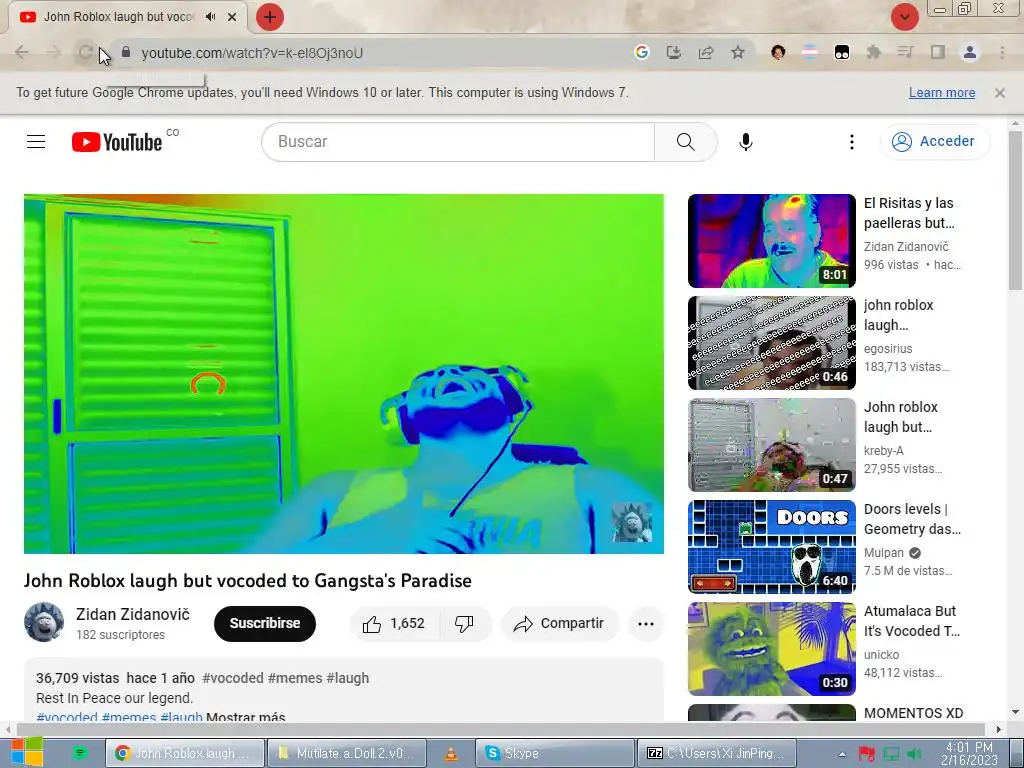Open media control queue icon
The width and height of the screenshot is (1024, 768).
(x=905, y=52)
